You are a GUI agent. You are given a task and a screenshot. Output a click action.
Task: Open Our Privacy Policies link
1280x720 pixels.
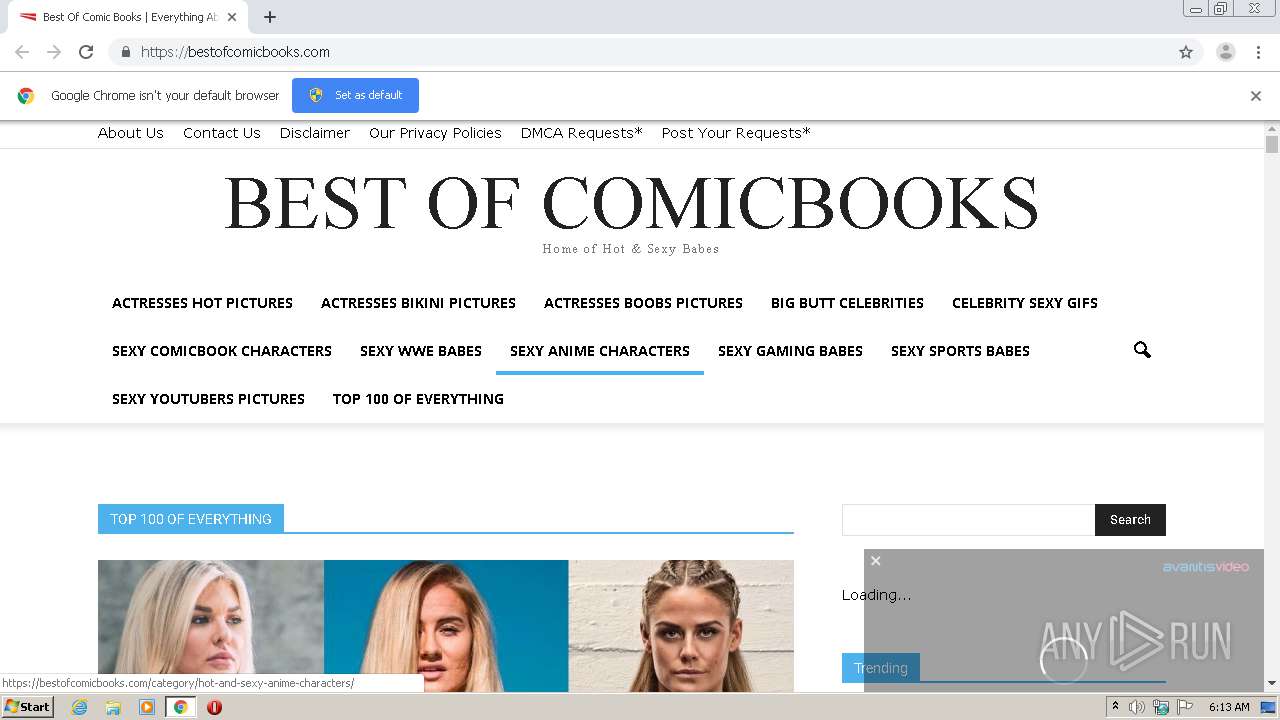click(435, 133)
